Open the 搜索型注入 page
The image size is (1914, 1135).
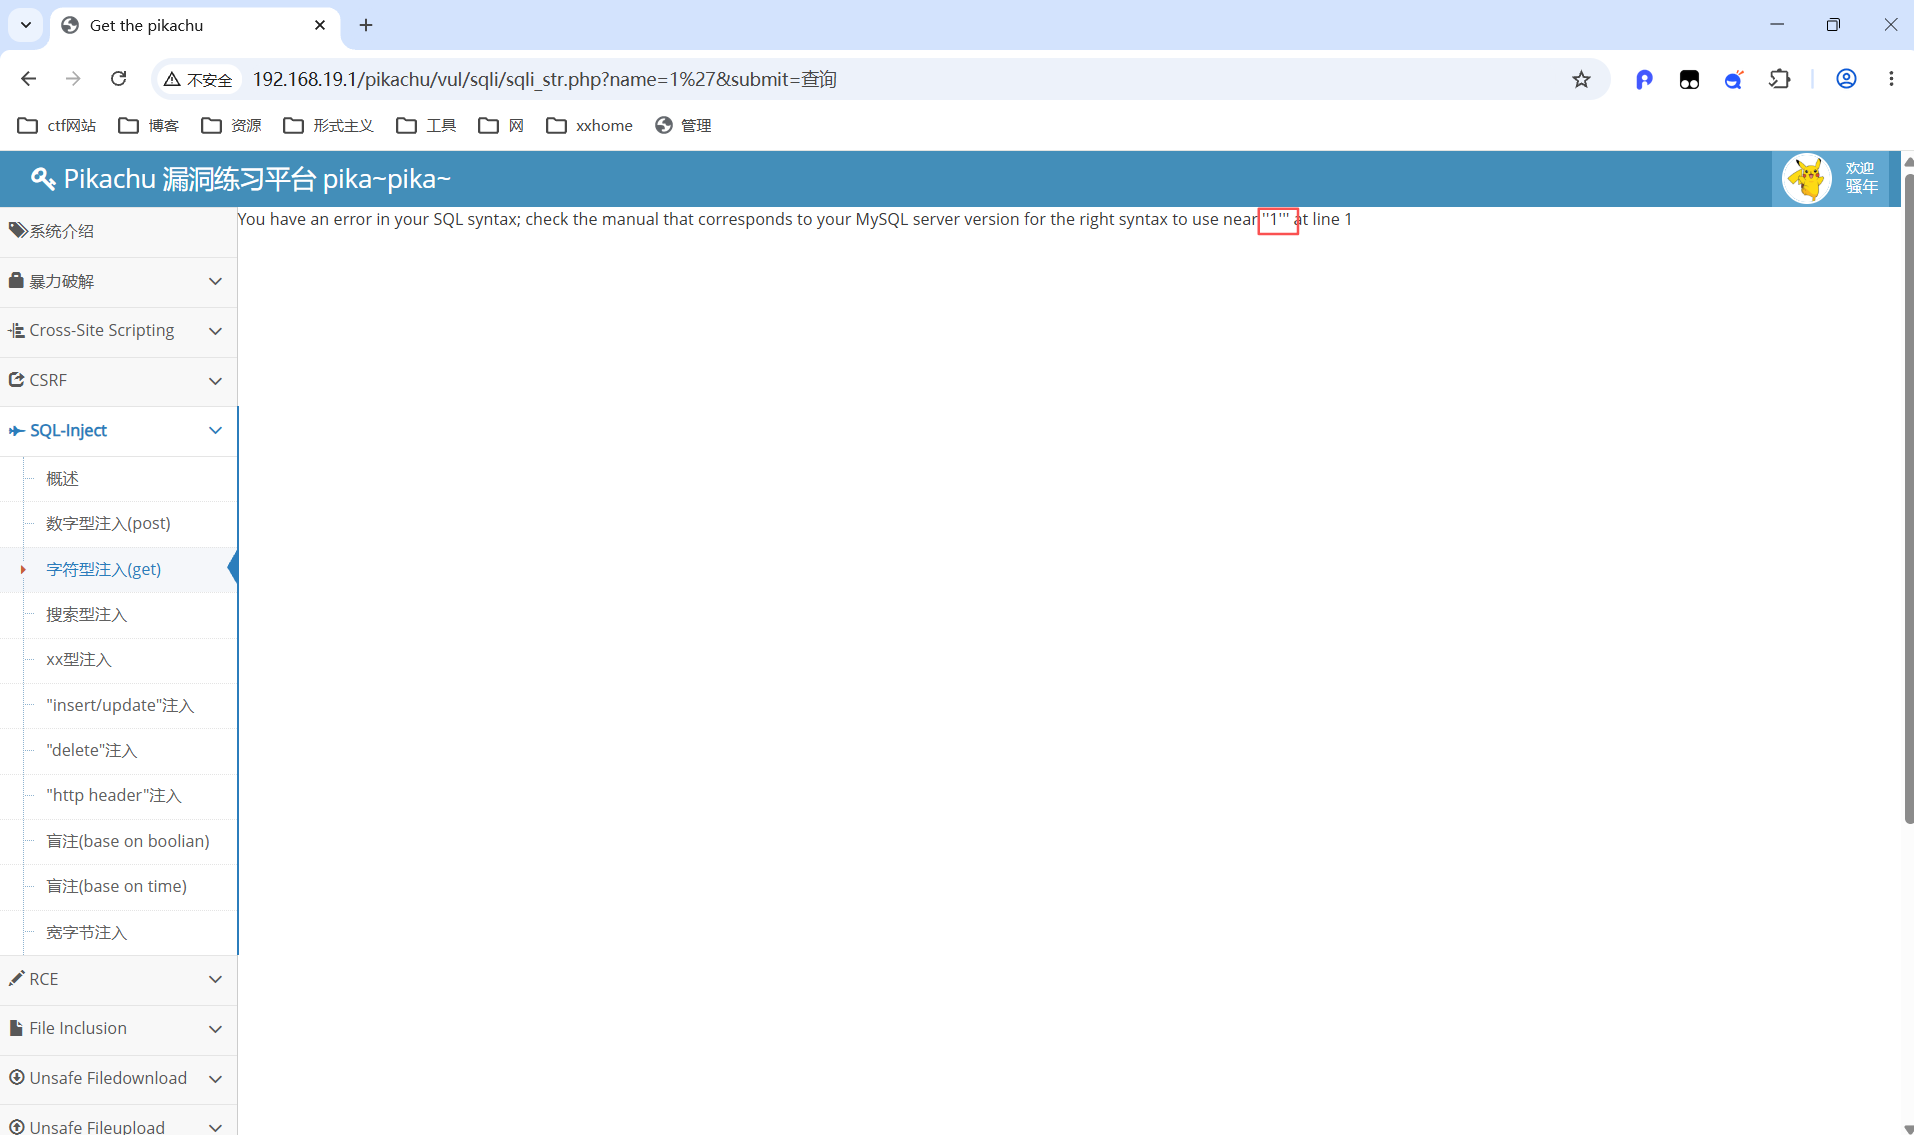86,614
